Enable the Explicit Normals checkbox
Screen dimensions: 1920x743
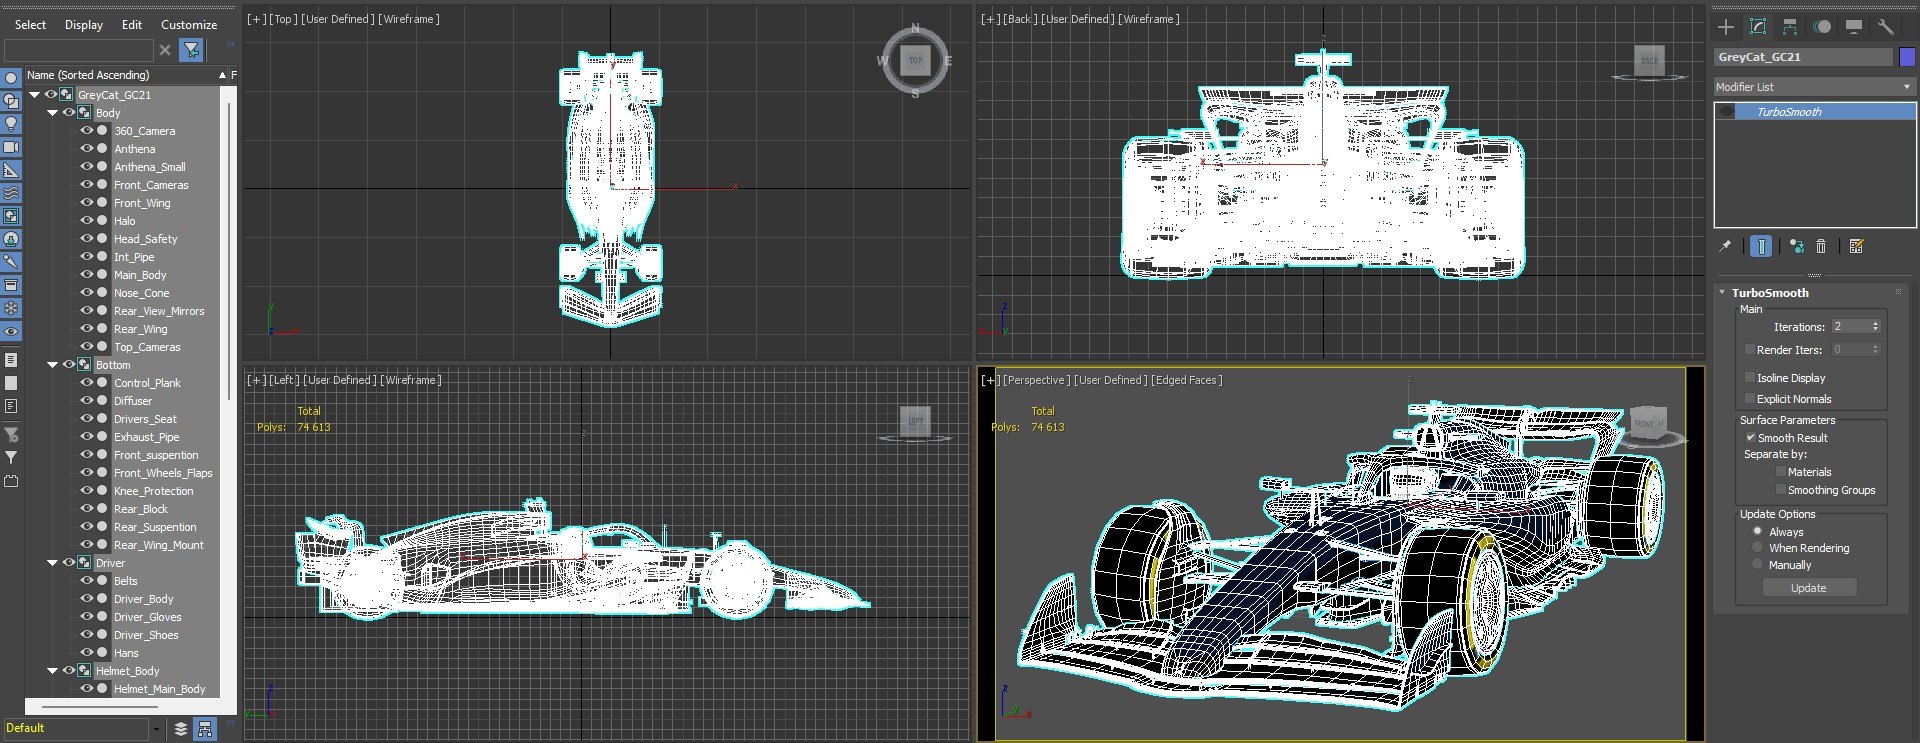pyautogui.click(x=1750, y=399)
